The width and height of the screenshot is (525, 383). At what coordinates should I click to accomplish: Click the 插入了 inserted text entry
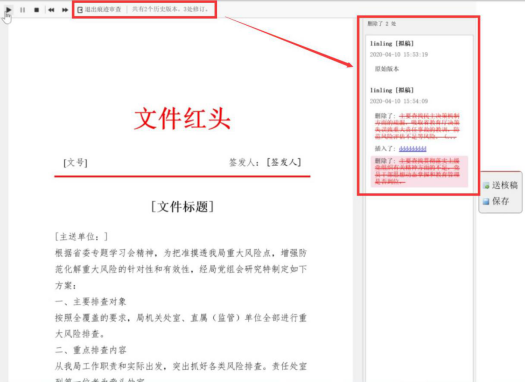coord(400,149)
